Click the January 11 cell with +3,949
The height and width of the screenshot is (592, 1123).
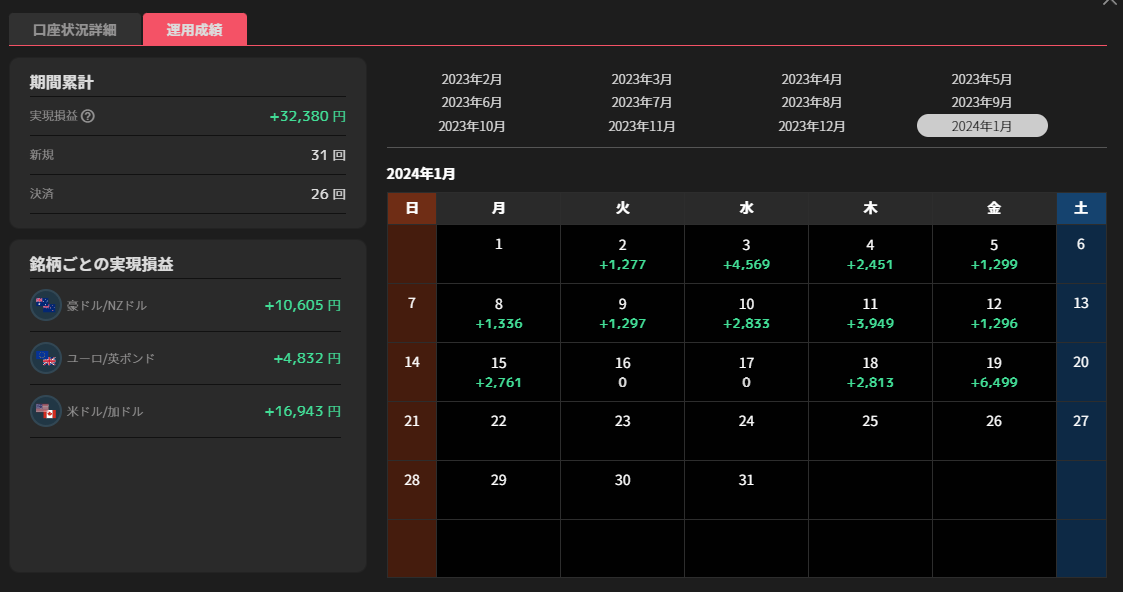click(870, 314)
